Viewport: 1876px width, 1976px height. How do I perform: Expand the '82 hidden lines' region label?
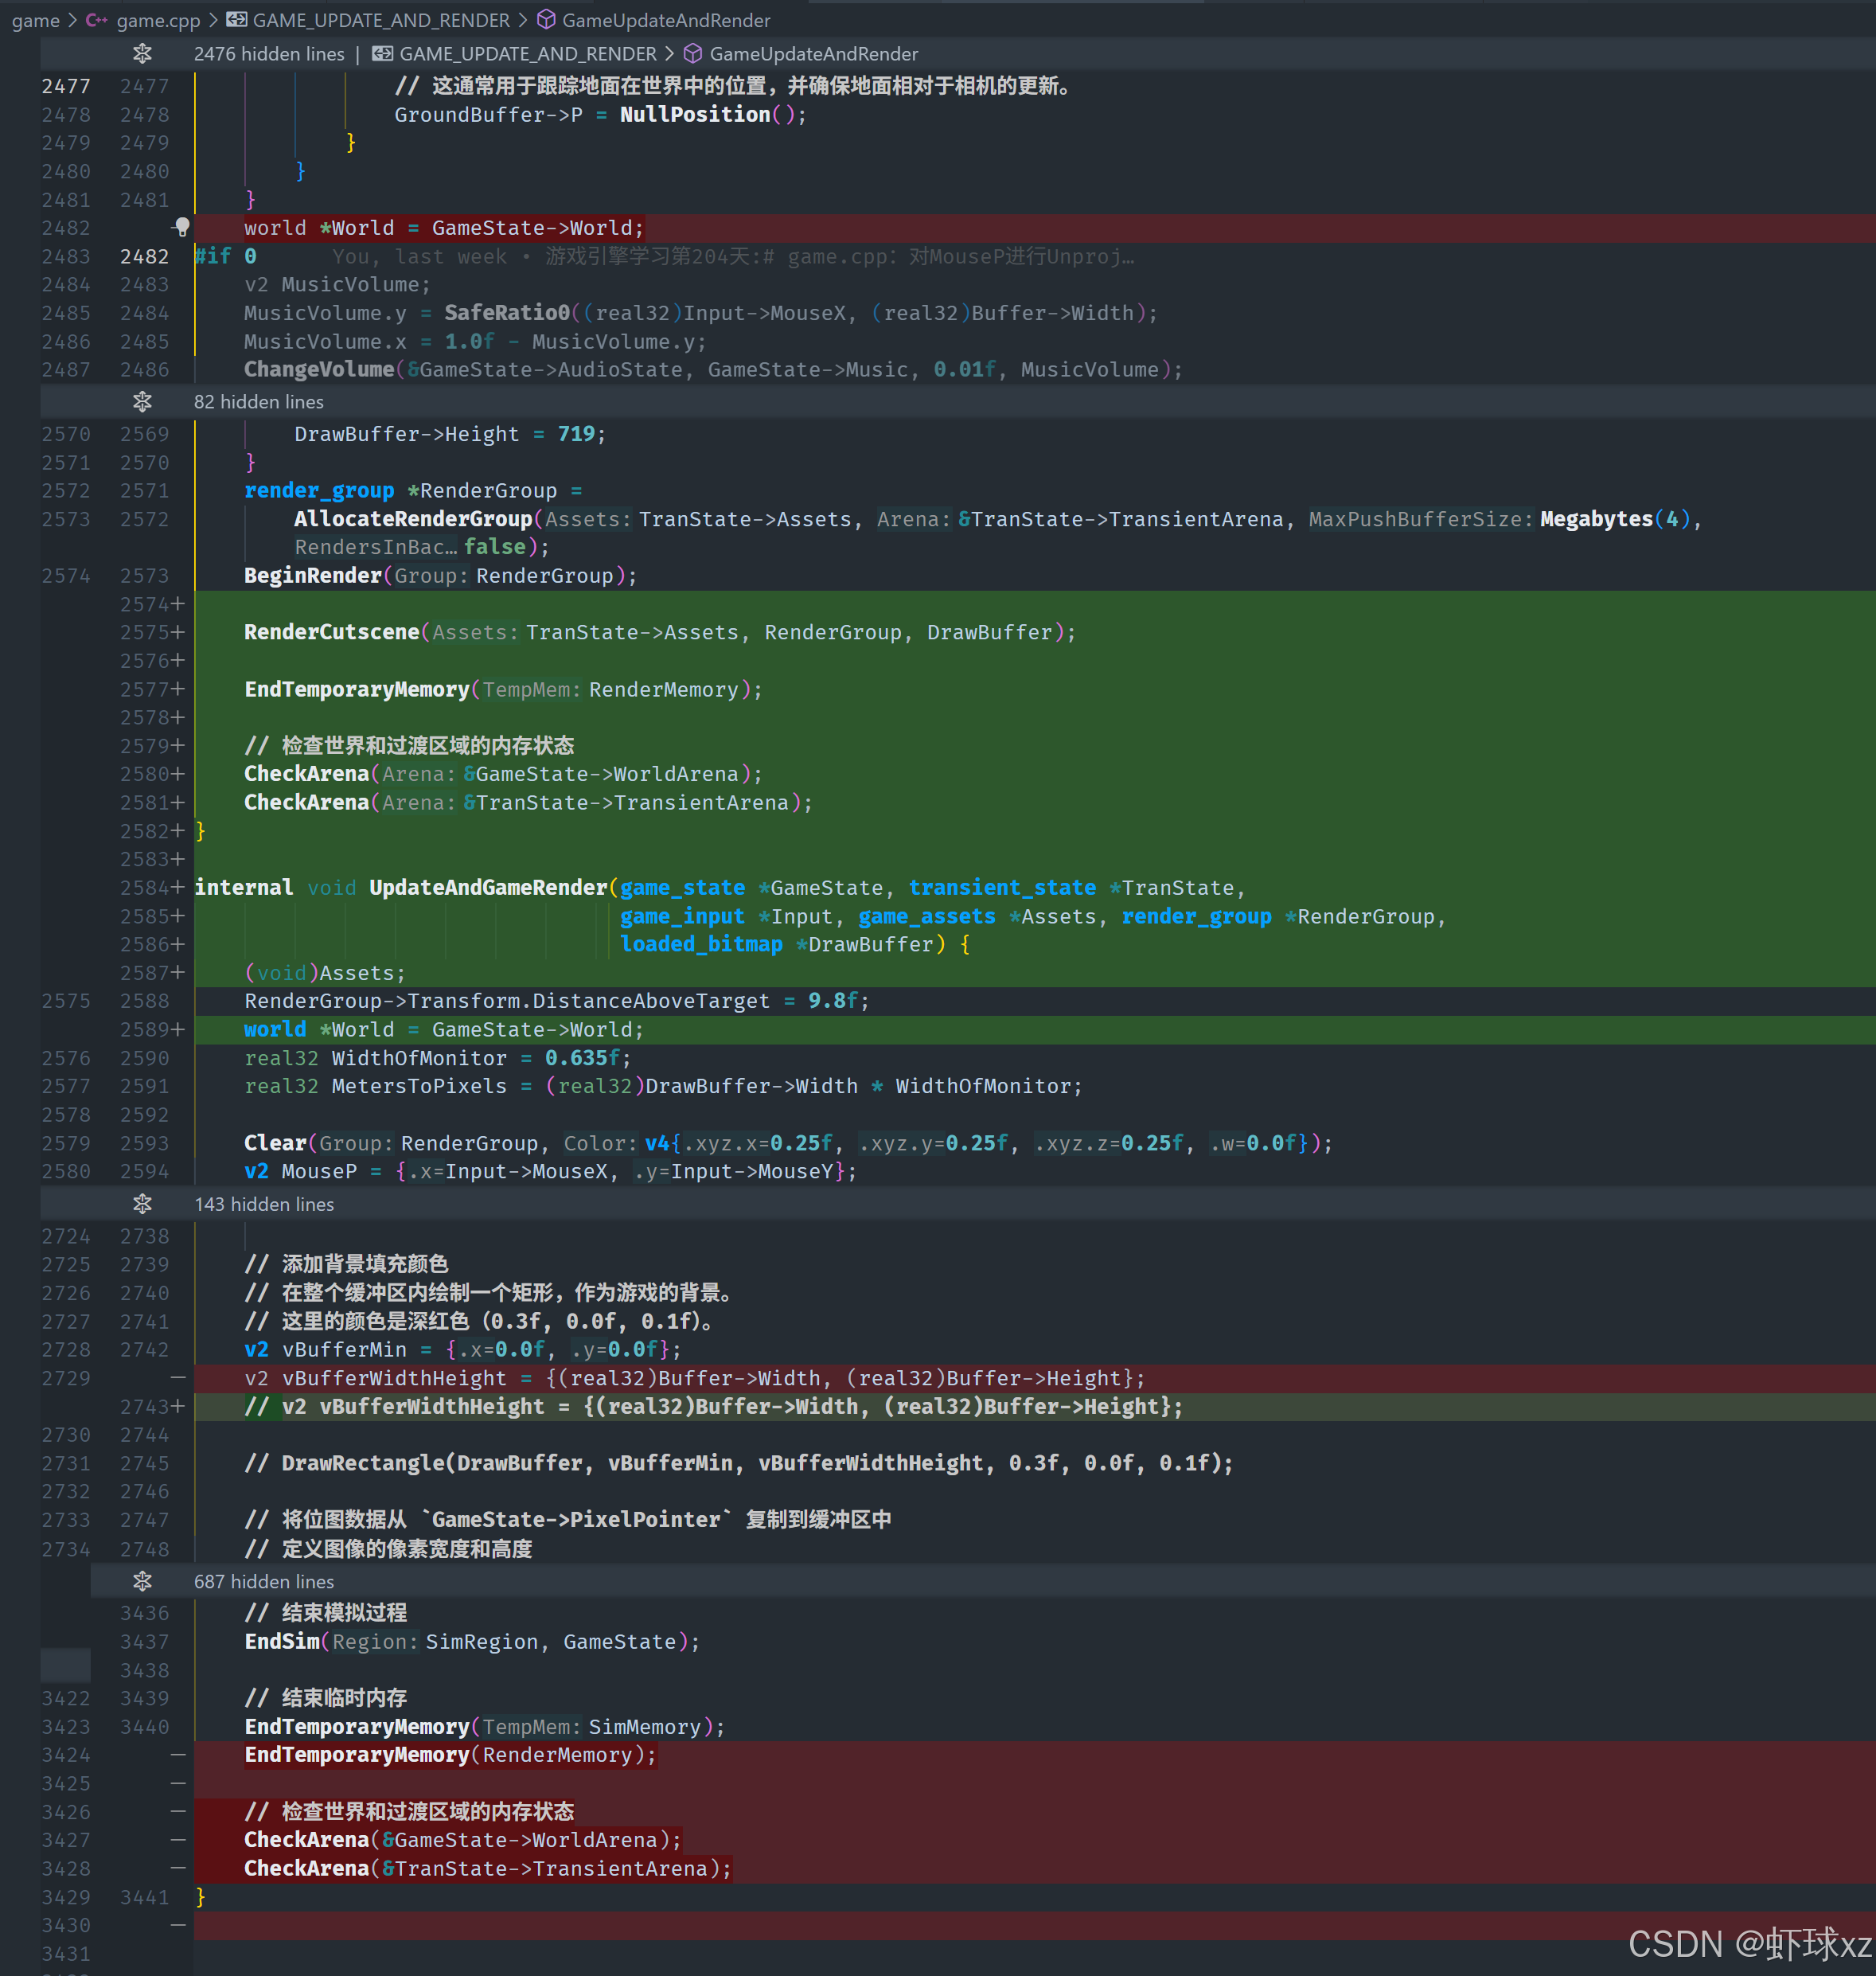[x=258, y=402]
